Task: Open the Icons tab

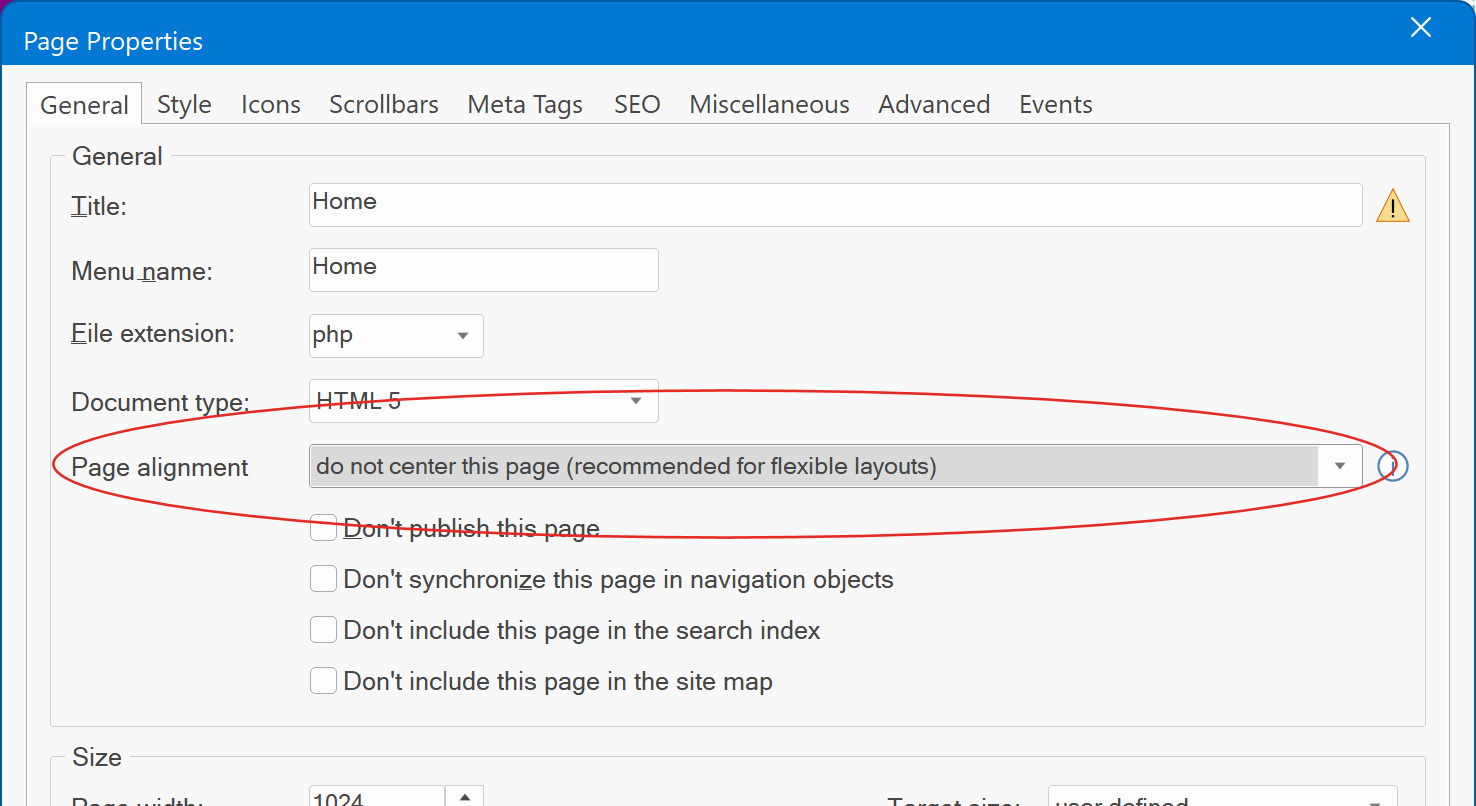Action: point(271,105)
